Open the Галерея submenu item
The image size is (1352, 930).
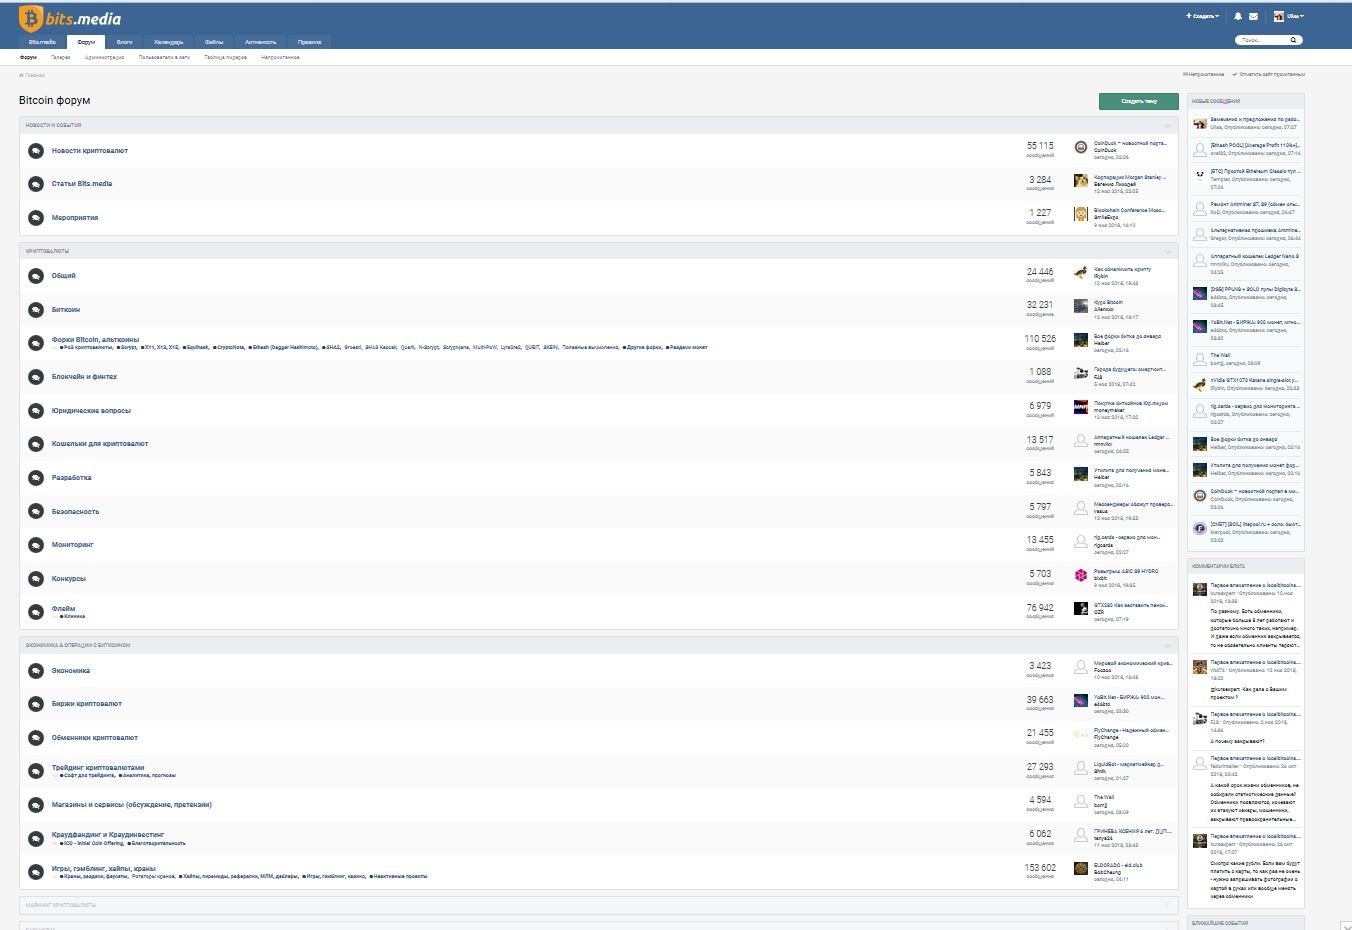(61, 58)
